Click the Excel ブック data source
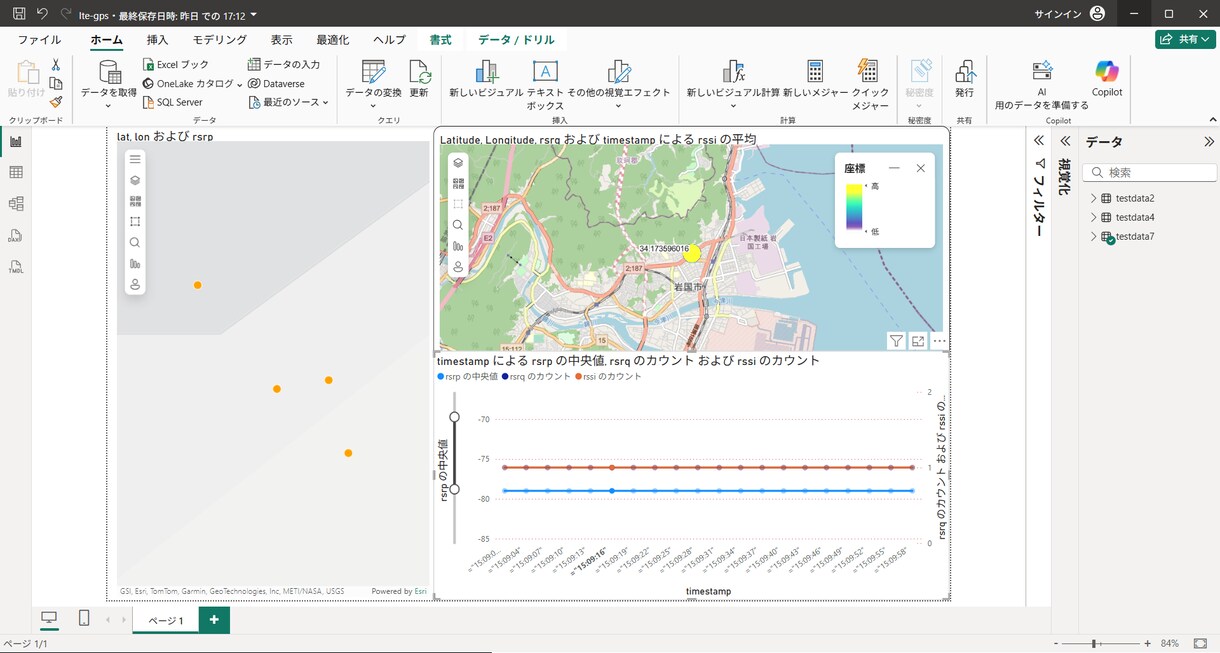This screenshot has height=653, width=1220. [x=176, y=65]
